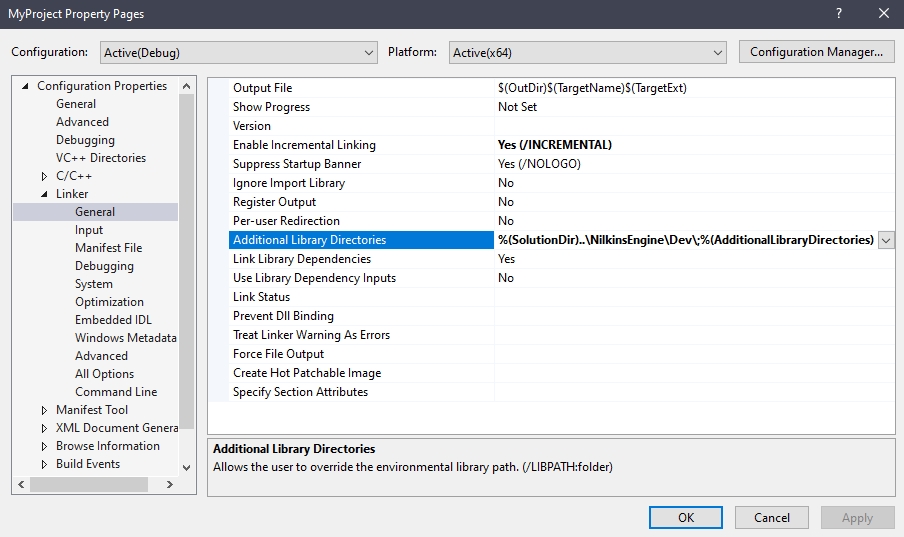The height and width of the screenshot is (537, 904).
Task: Click the tree horizontal scroll left arrow
Action: [x=21, y=485]
